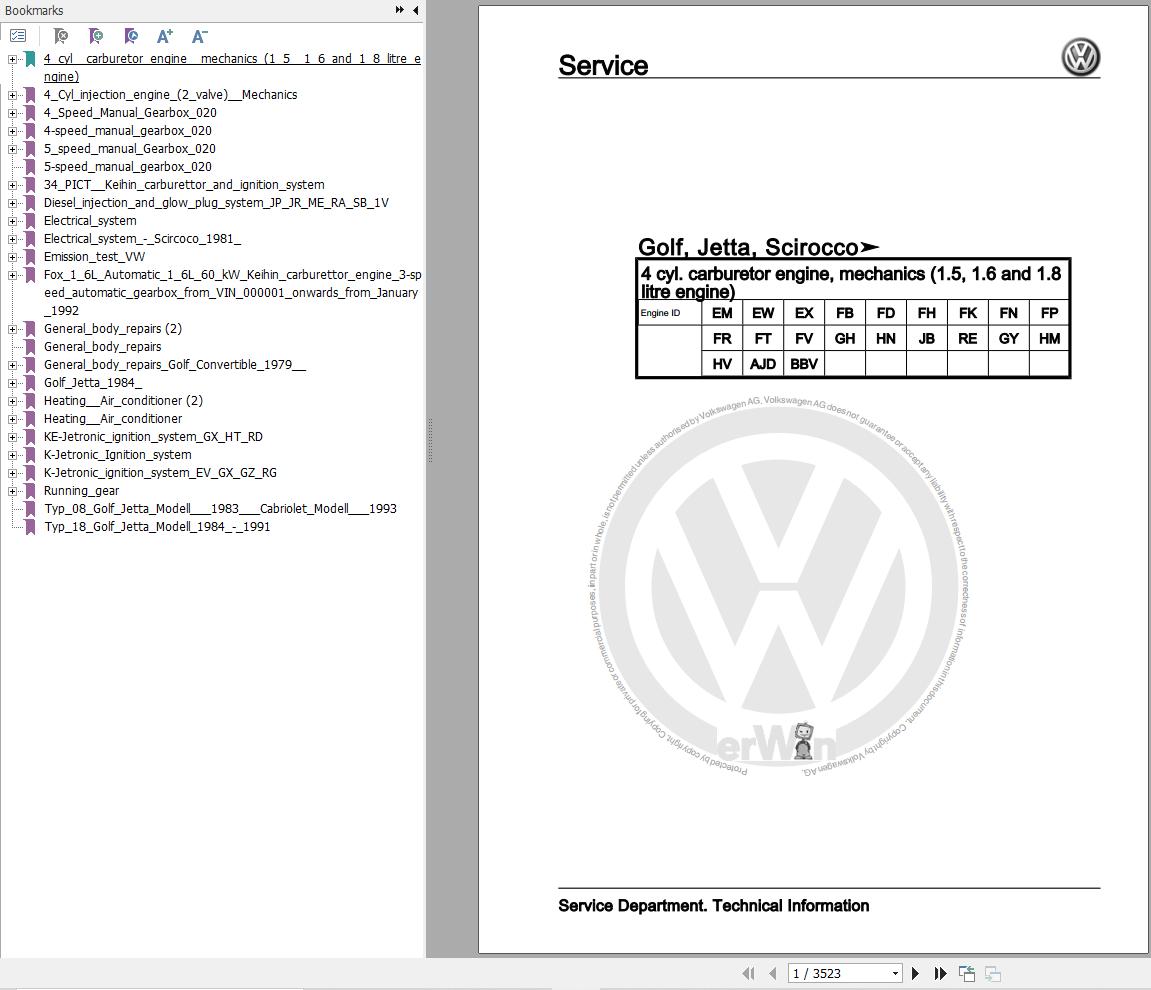
Task: Open General_body_repairs_Golf_Convertible_1979__ bookmark
Action: click(x=175, y=365)
